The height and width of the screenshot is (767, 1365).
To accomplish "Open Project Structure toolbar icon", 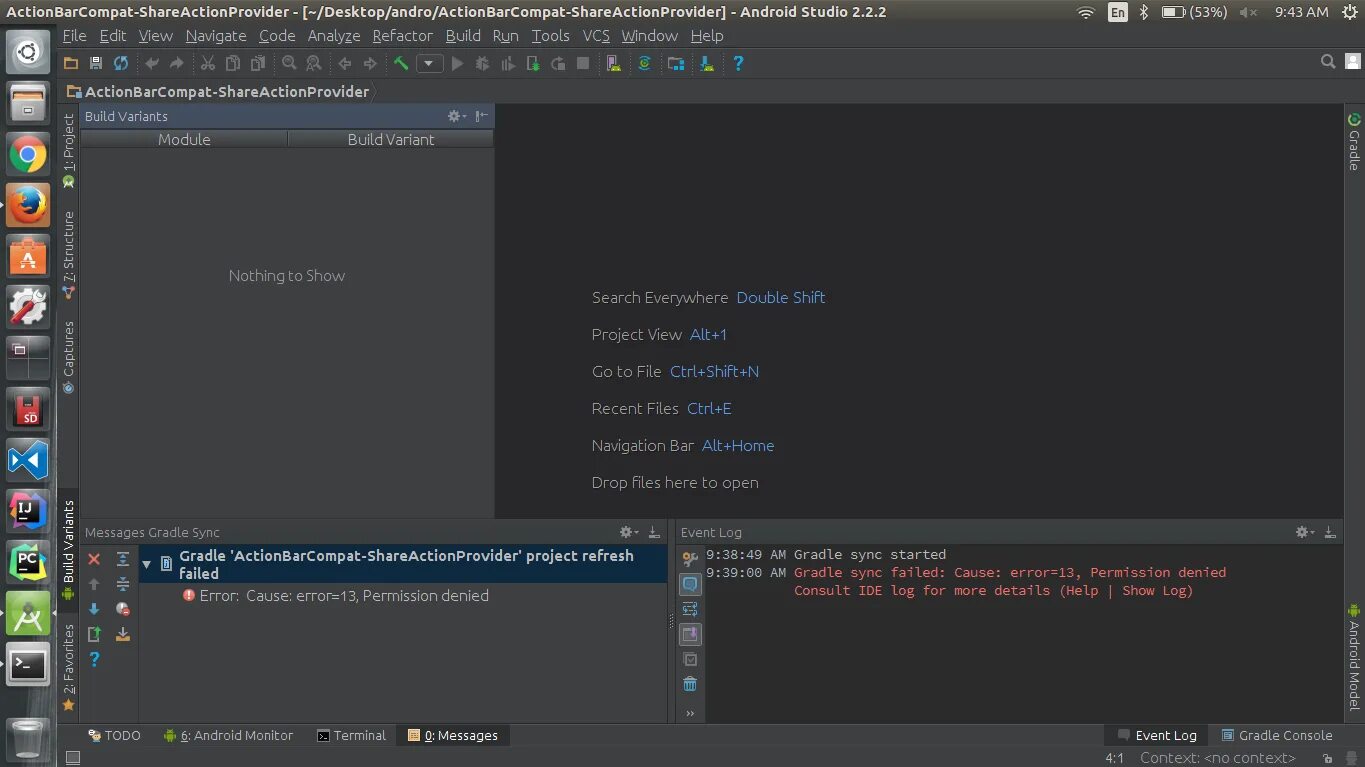I will click(x=676, y=63).
